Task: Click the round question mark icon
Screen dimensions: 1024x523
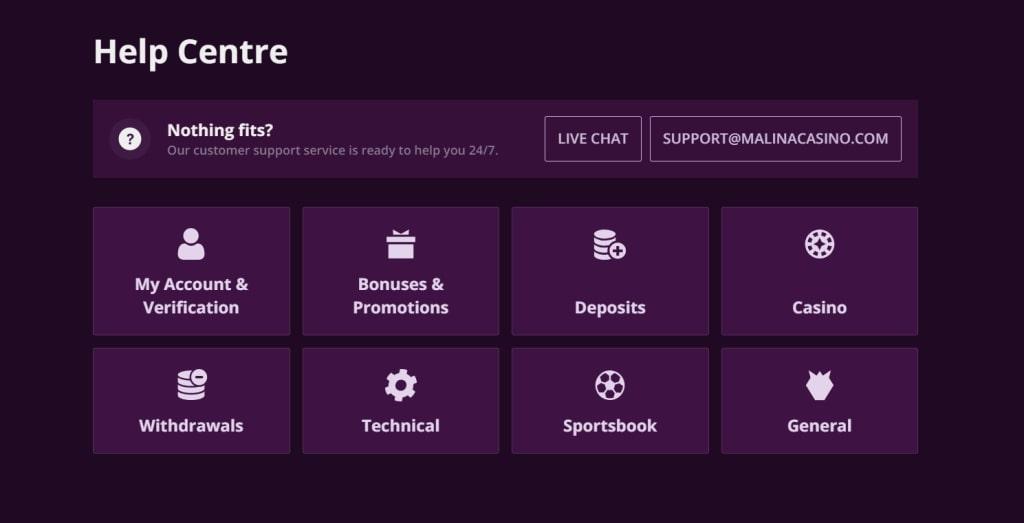Action: click(130, 138)
